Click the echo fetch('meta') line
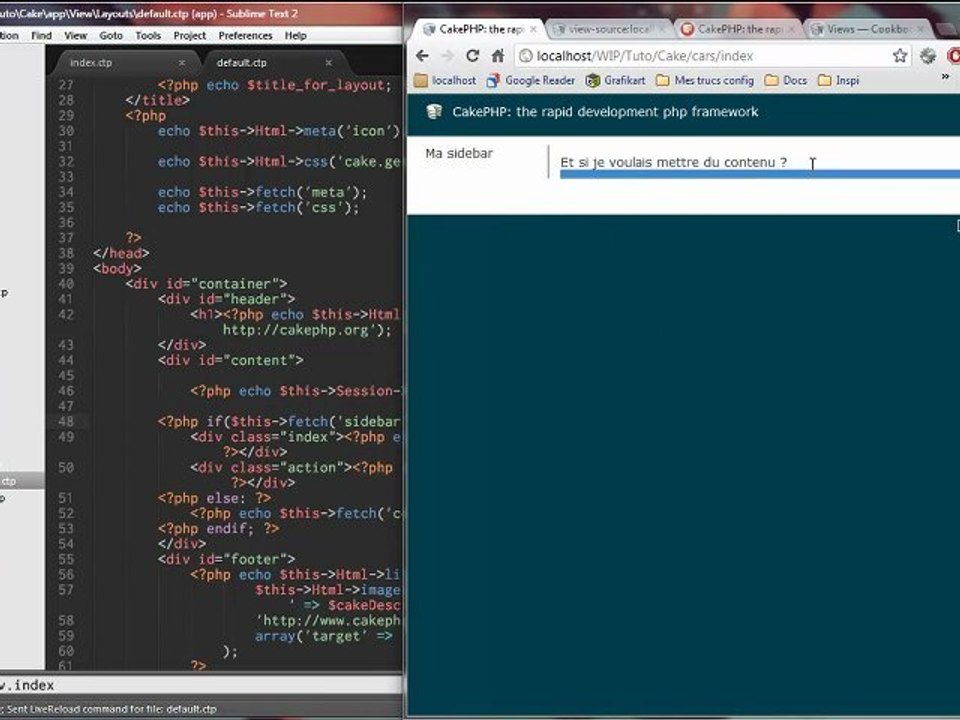960x720 pixels. pos(262,192)
